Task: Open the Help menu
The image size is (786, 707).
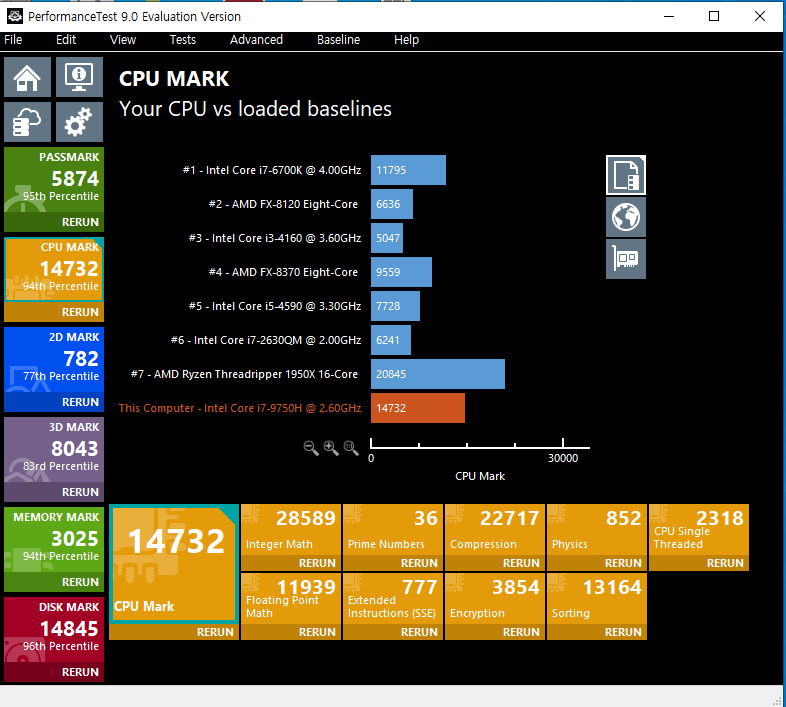Action: point(406,40)
